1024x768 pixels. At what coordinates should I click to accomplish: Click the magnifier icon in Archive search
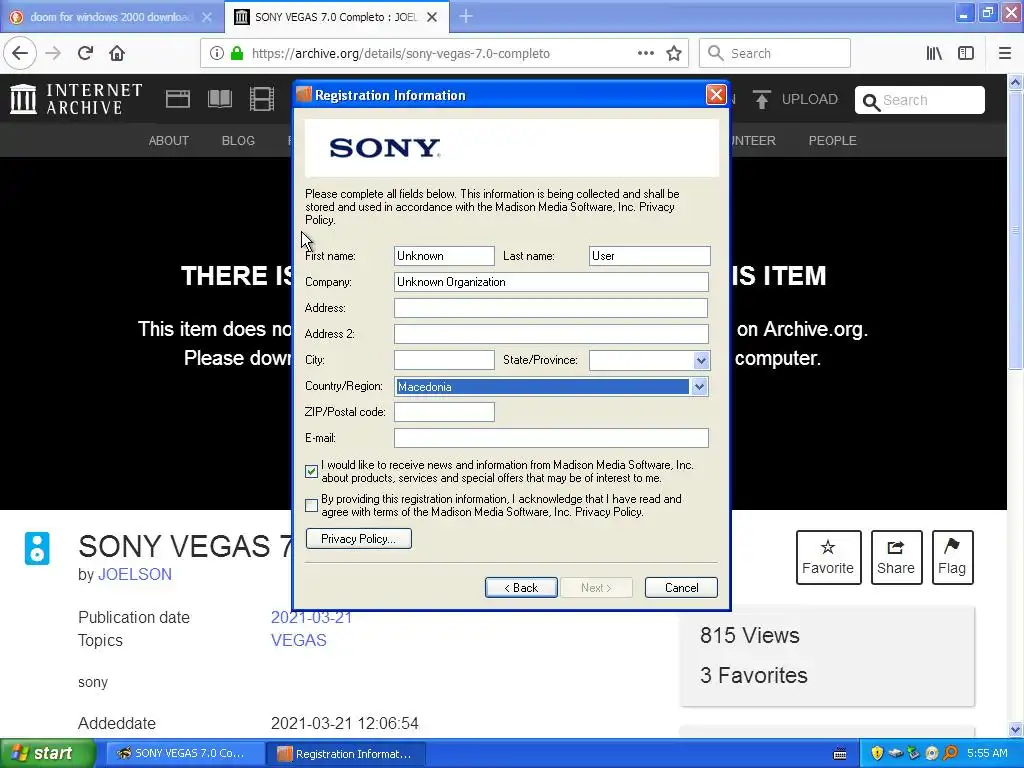tap(871, 102)
